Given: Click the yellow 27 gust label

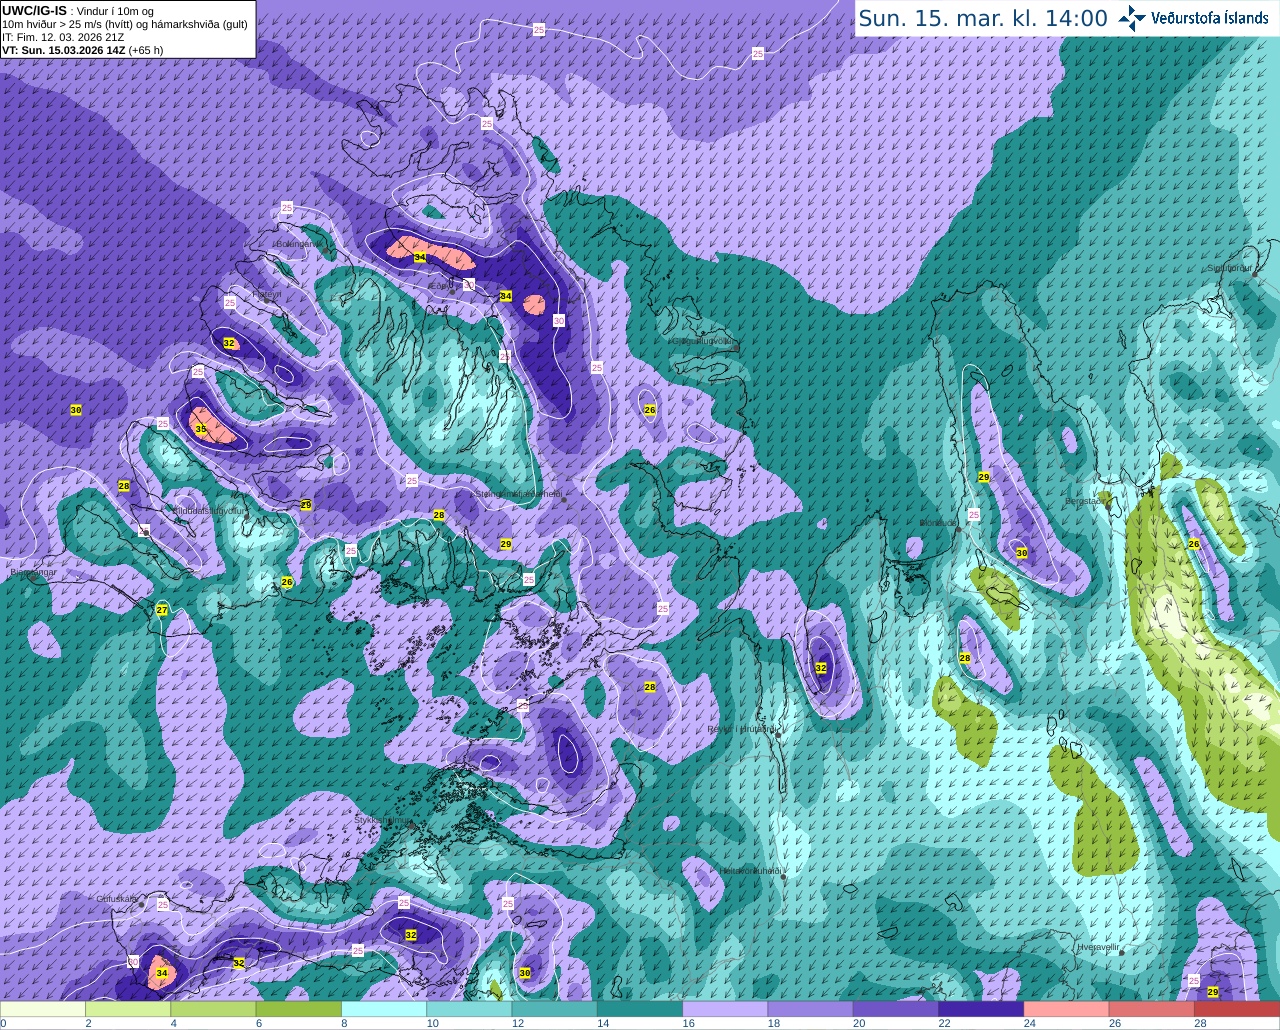Looking at the screenshot, I should click(x=162, y=609).
